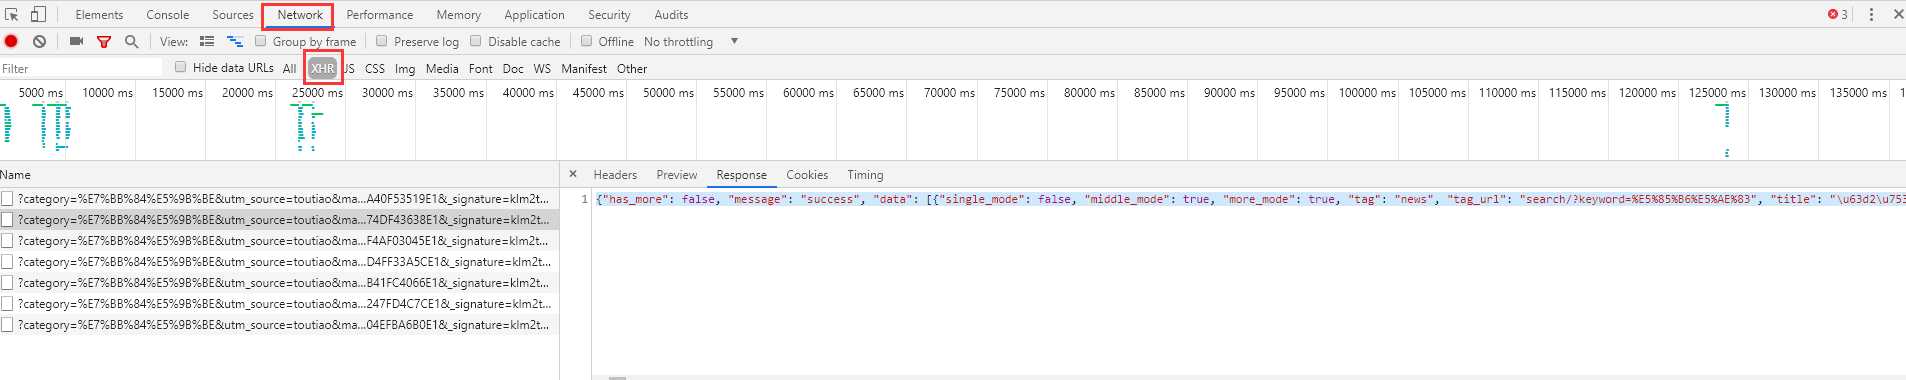Filter requests by Manifest type
The image size is (1906, 380).
click(x=584, y=68)
